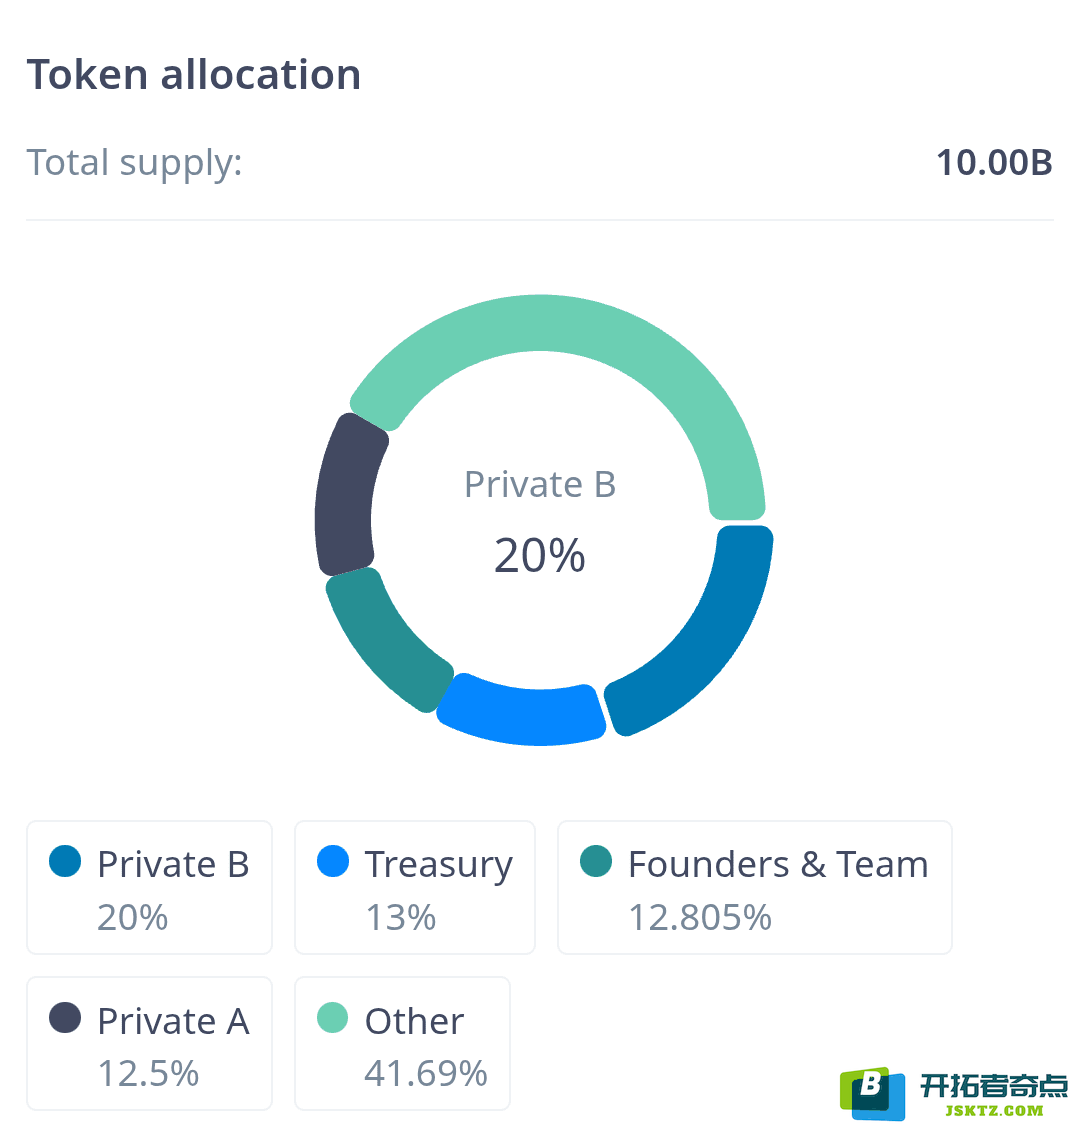
Task: Click the 10.00B total supply value
Action: pyautogui.click(x=995, y=163)
